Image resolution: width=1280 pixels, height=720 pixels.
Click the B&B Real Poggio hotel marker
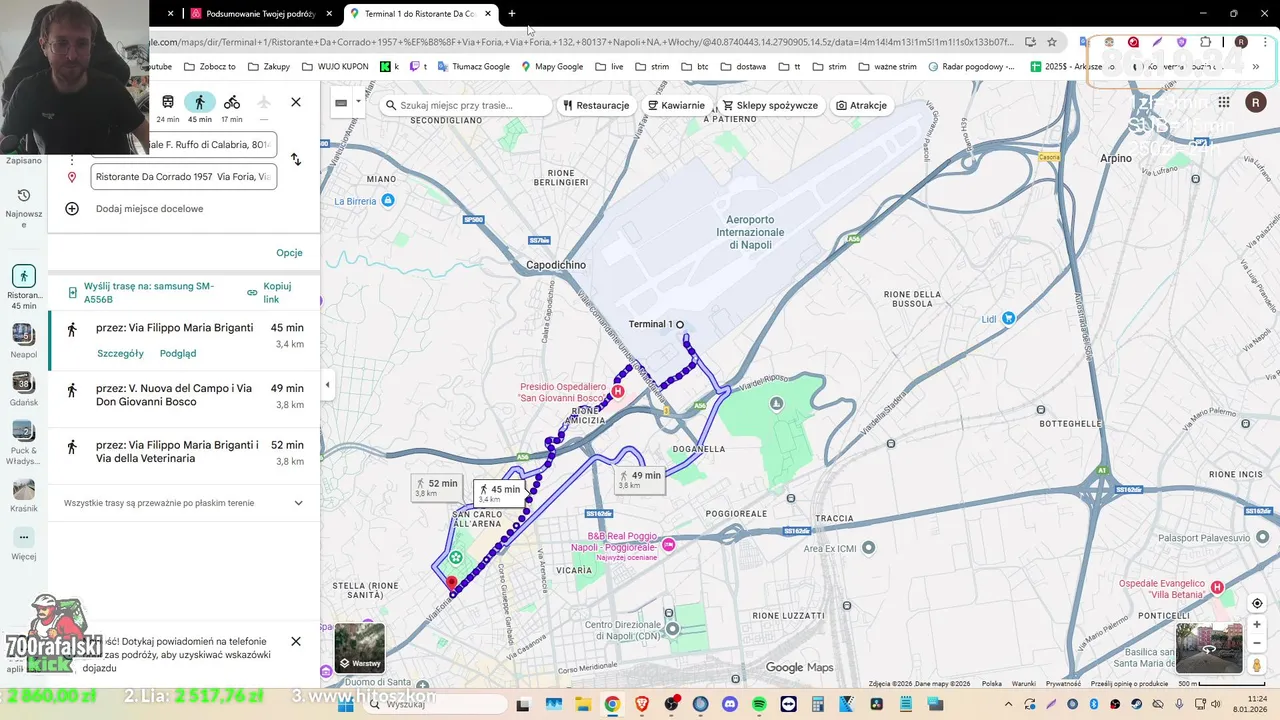(x=669, y=544)
